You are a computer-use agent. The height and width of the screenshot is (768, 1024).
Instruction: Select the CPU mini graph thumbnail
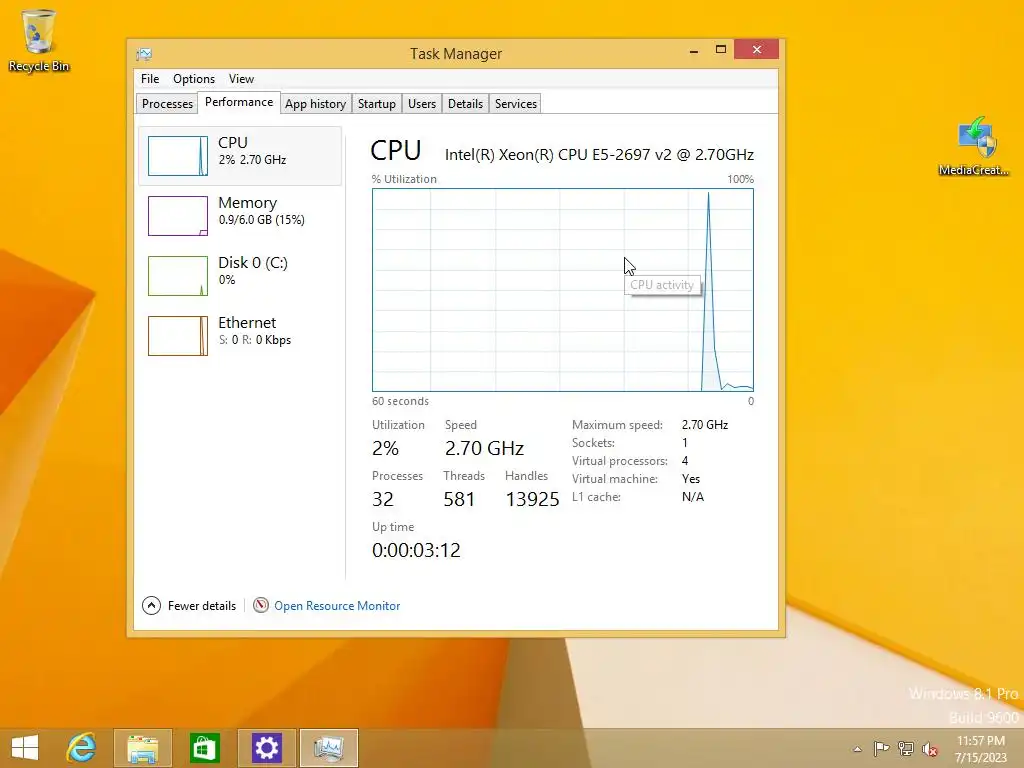point(178,155)
